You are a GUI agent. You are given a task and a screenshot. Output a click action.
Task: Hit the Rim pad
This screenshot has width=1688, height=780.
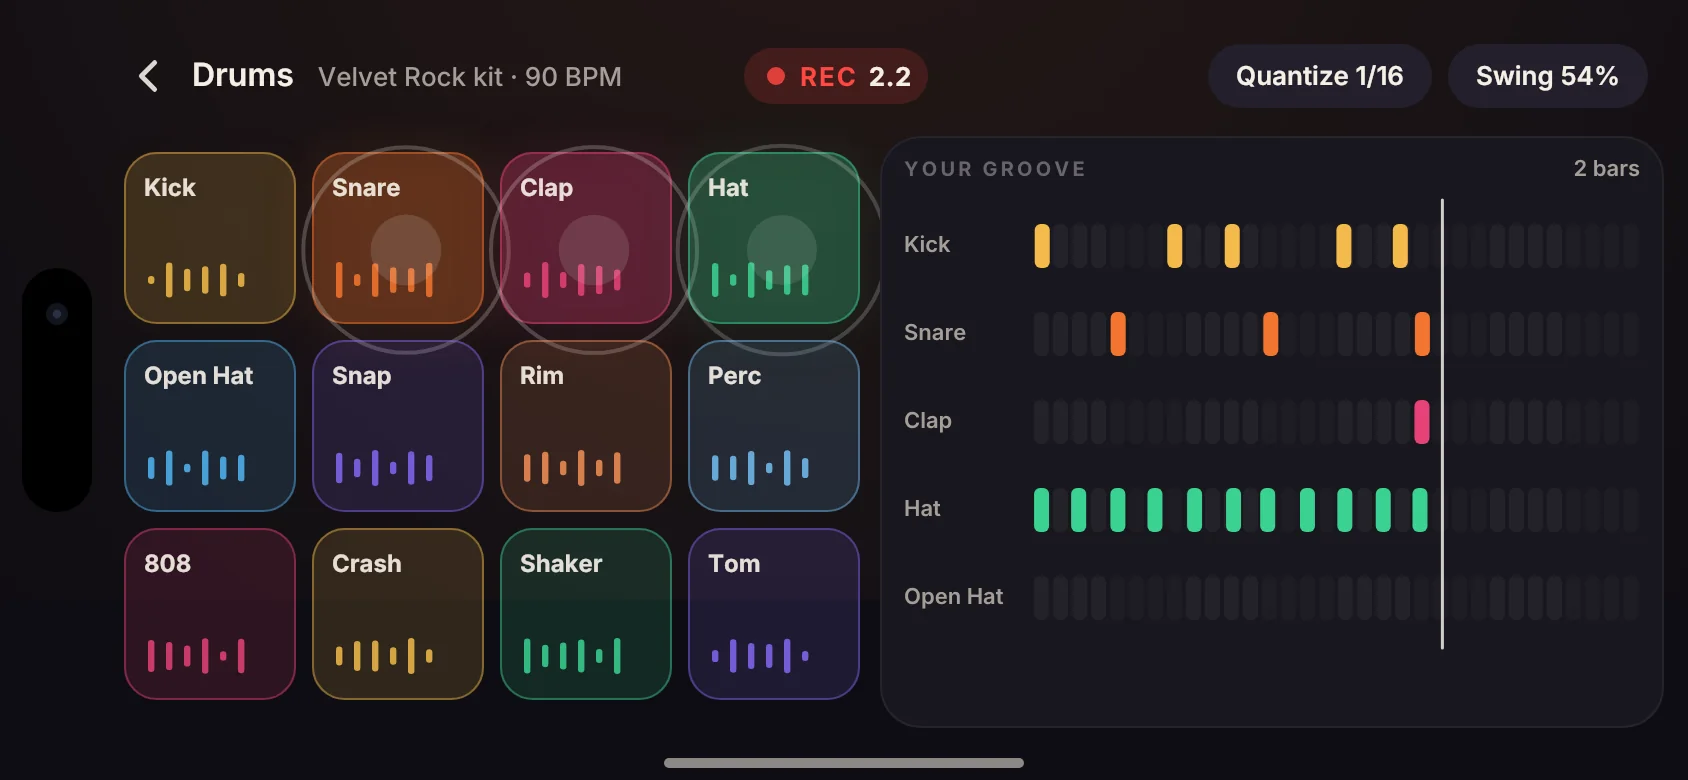586,426
